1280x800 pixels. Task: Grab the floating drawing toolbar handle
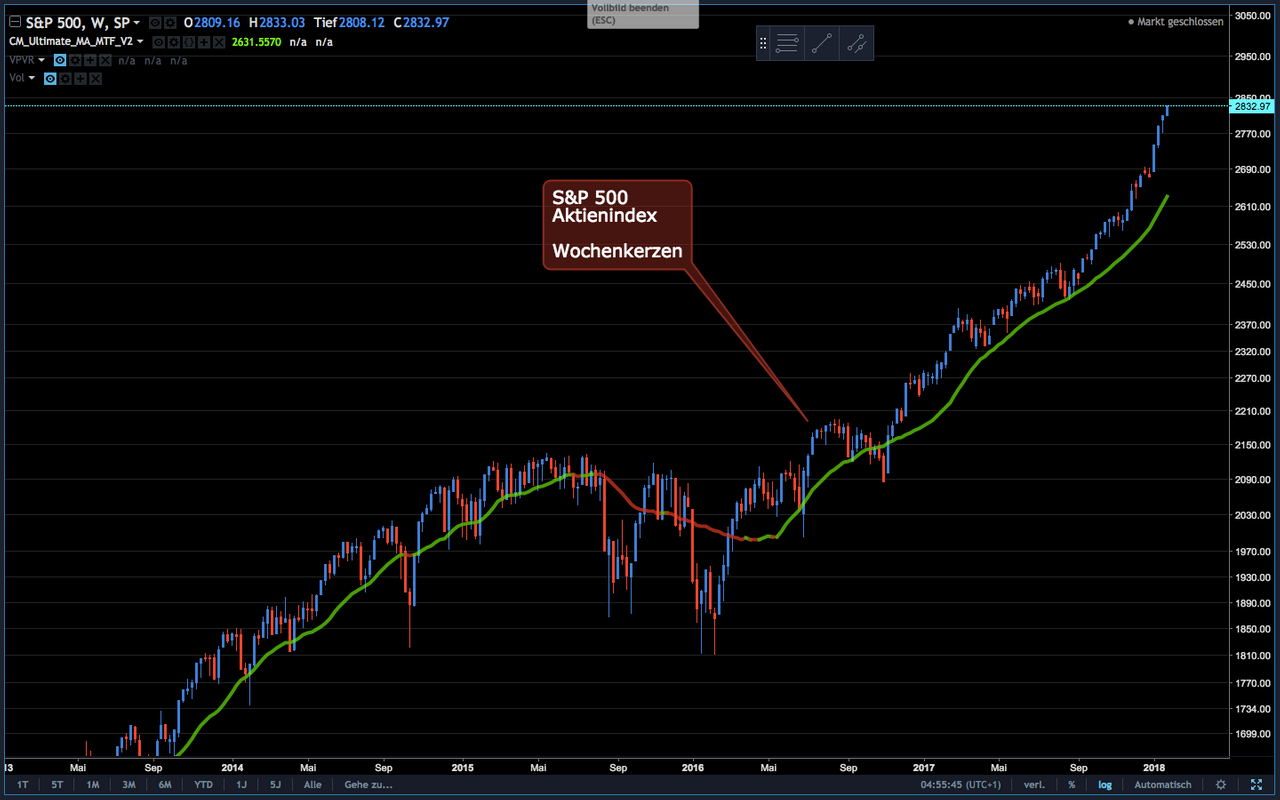point(763,43)
